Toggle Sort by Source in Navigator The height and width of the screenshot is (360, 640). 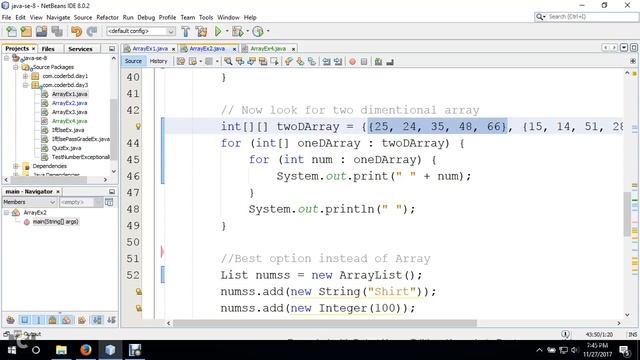point(111,320)
